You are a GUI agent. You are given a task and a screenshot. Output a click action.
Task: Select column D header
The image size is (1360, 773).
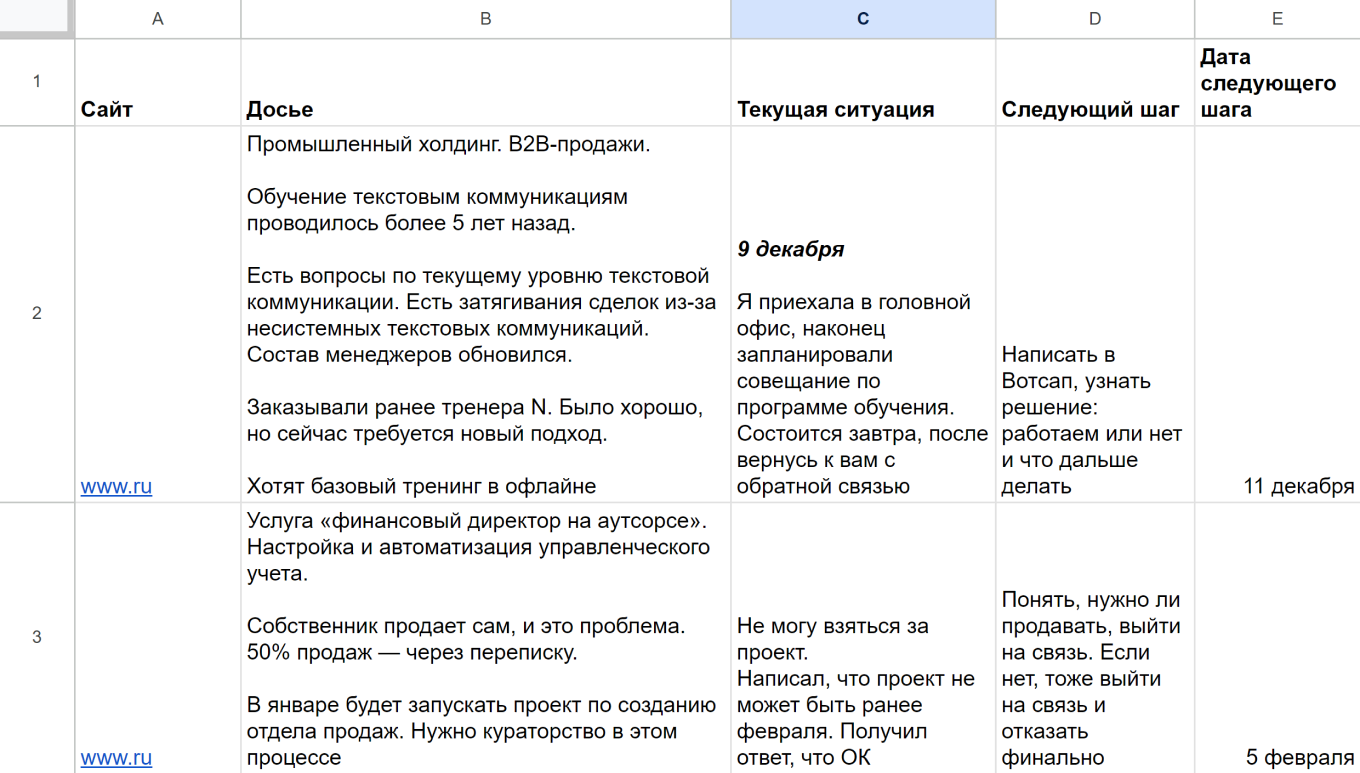(1095, 18)
